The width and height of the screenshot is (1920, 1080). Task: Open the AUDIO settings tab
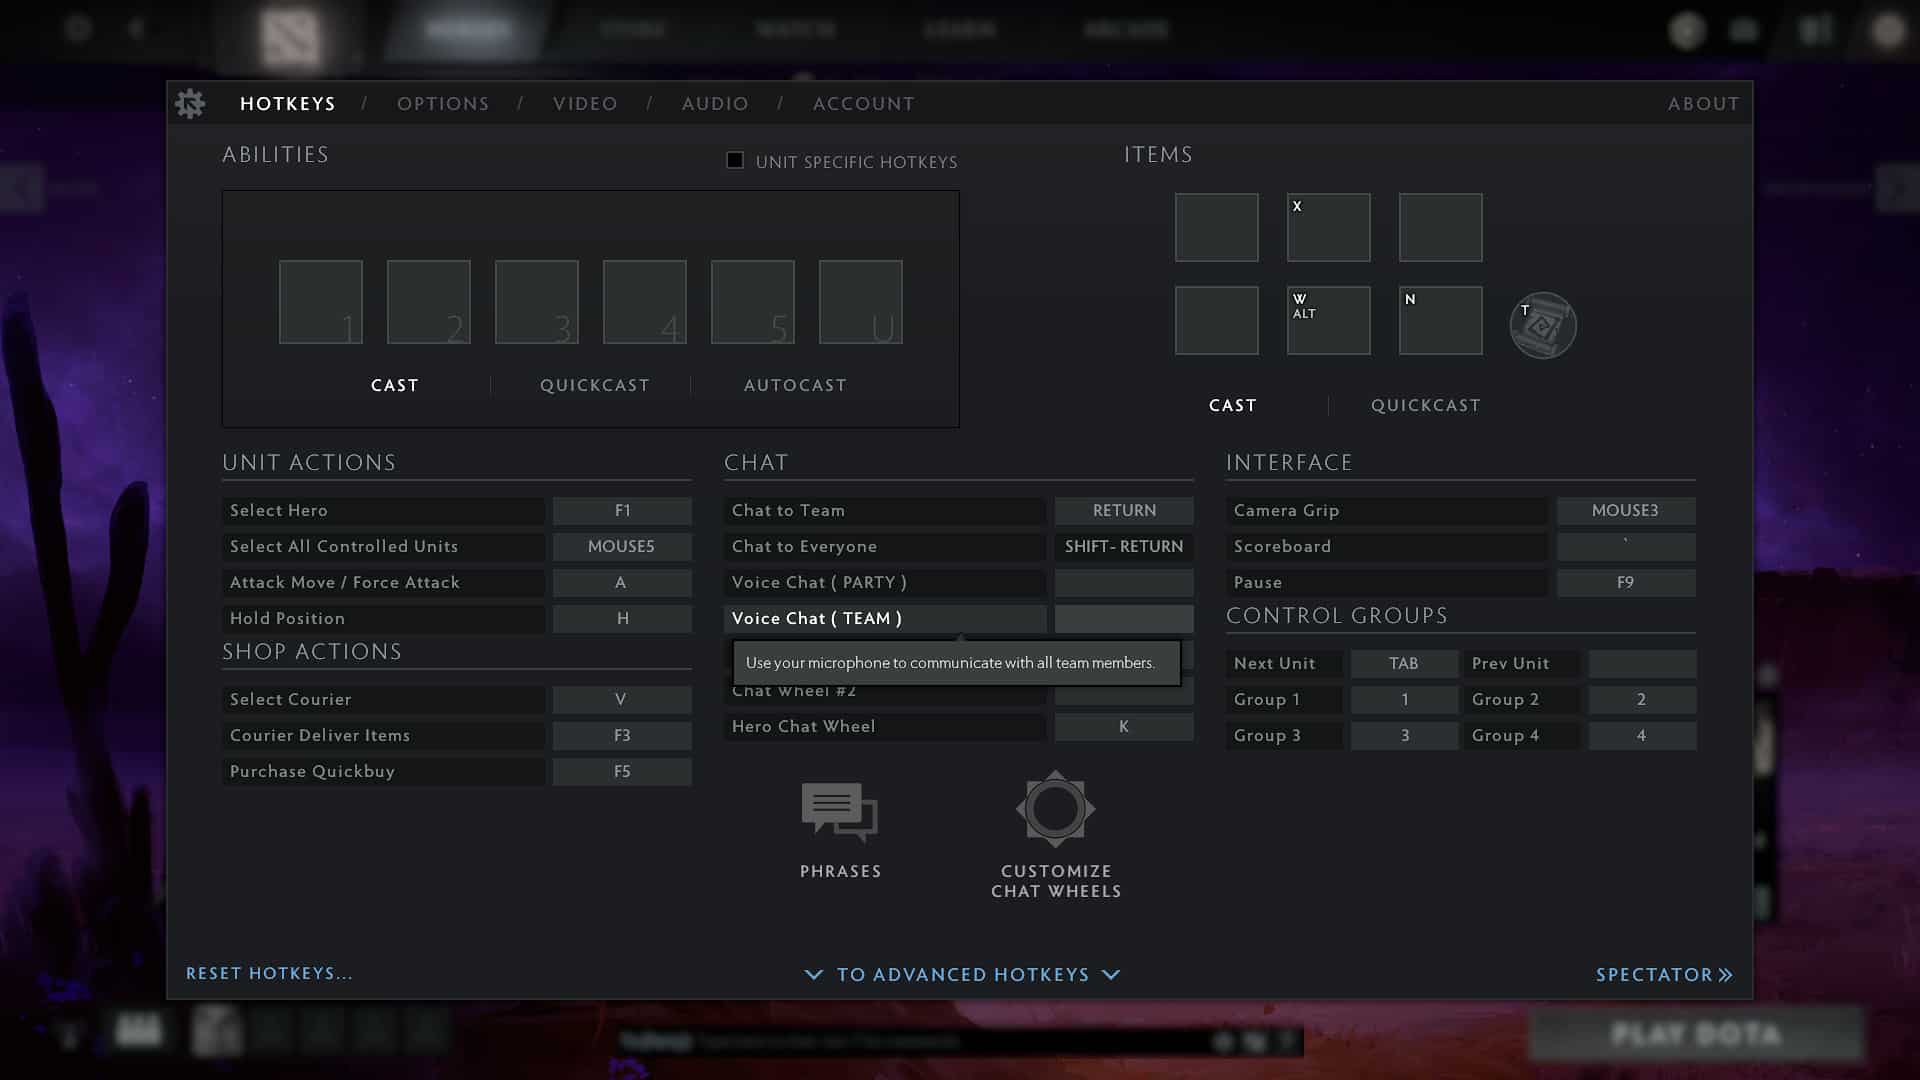(x=715, y=103)
